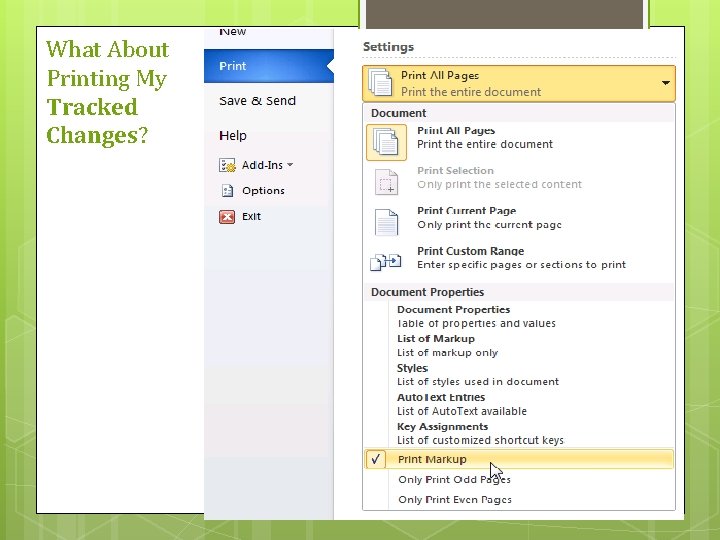Click the Print Current Page document icon
This screenshot has height=540, width=720.
(386, 222)
